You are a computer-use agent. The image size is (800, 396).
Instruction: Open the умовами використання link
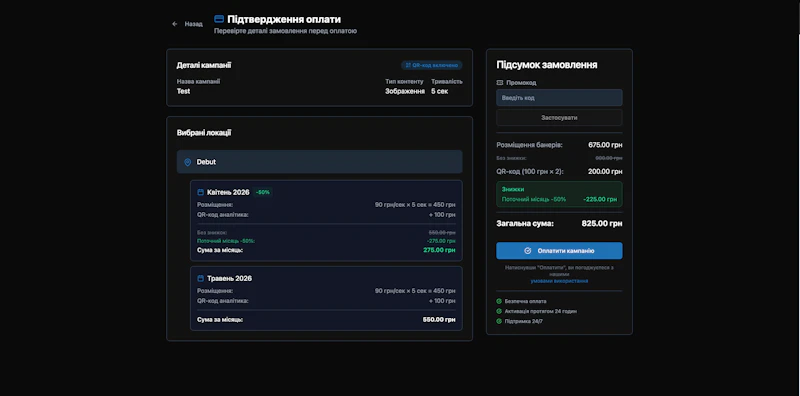pos(559,281)
